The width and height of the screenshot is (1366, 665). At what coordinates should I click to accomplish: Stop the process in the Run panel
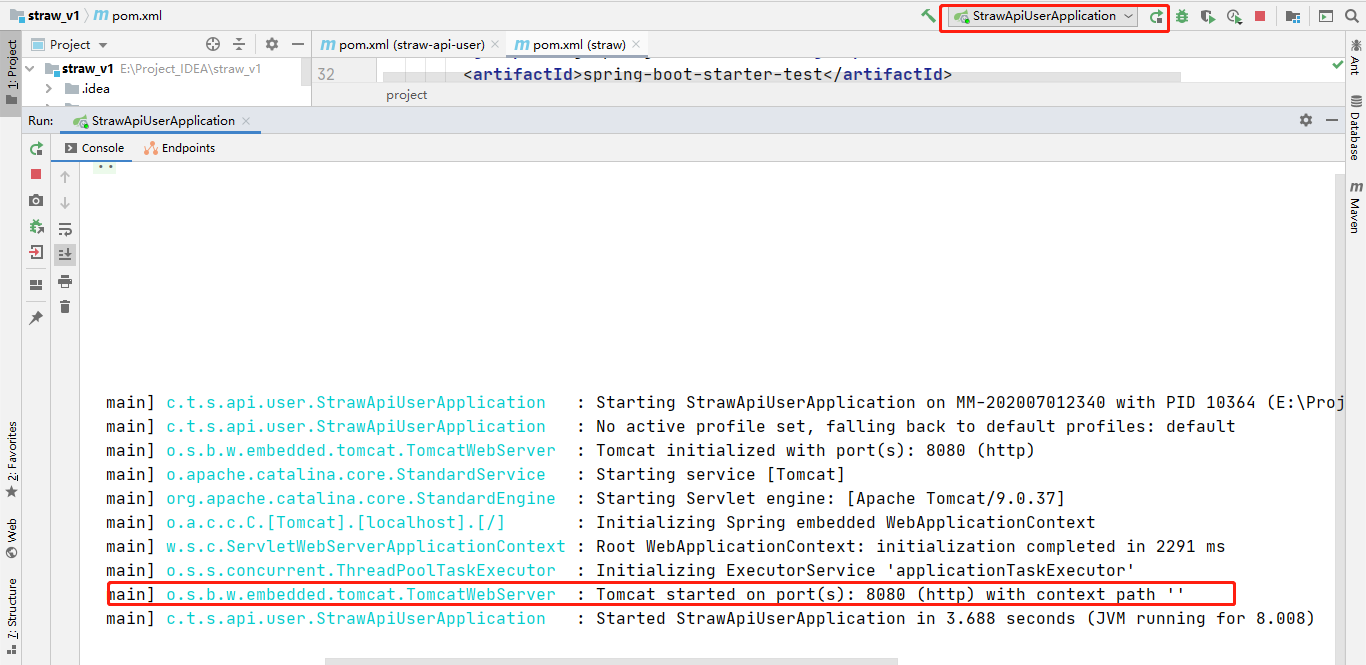coord(36,174)
